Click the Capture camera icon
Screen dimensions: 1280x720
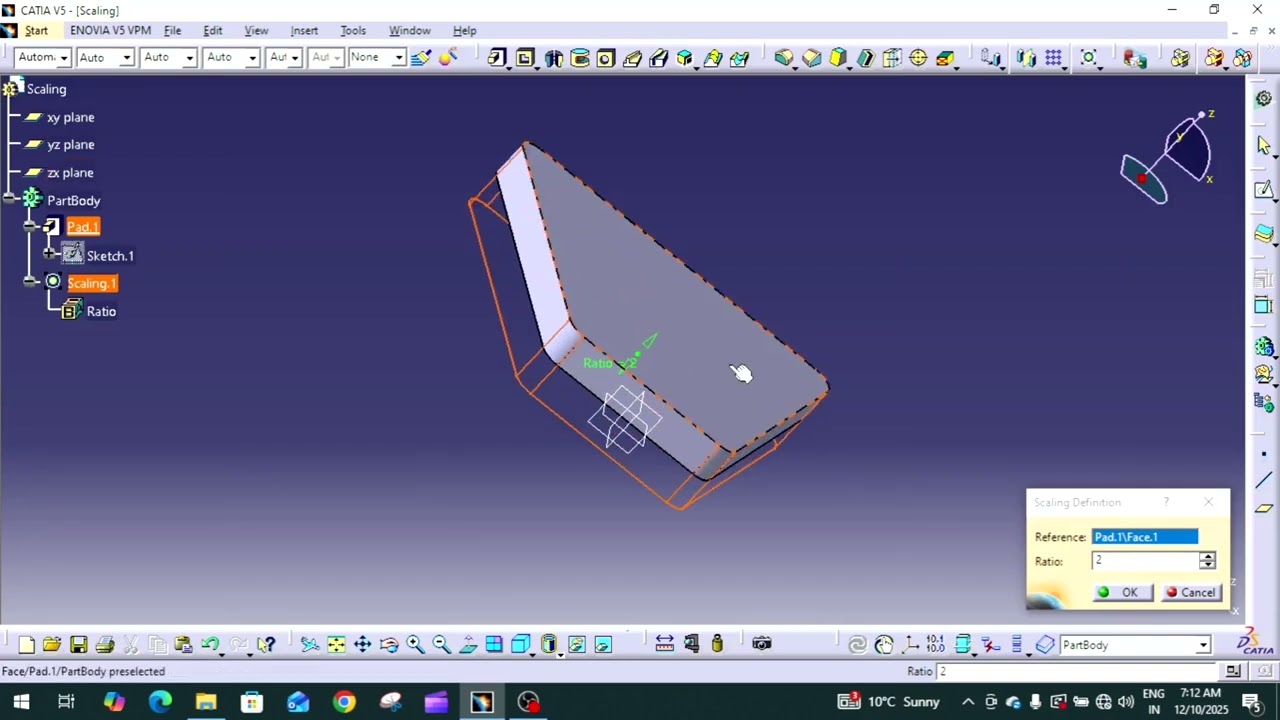pos(762,645)
